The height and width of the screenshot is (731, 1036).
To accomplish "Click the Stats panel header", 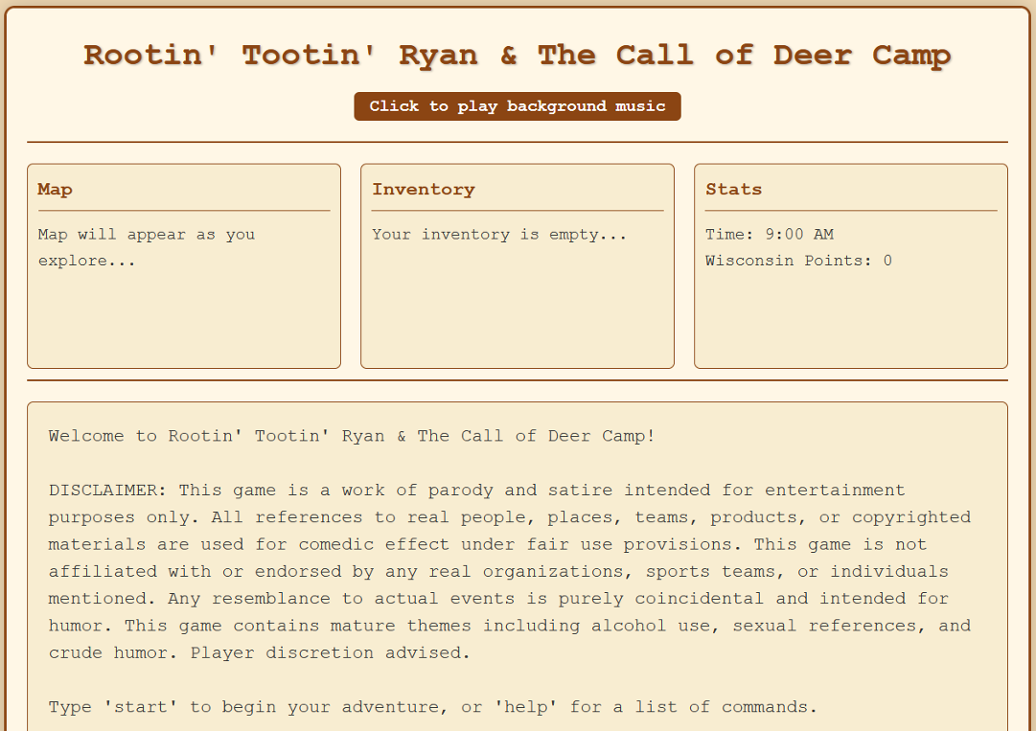I will coord(733,189).
